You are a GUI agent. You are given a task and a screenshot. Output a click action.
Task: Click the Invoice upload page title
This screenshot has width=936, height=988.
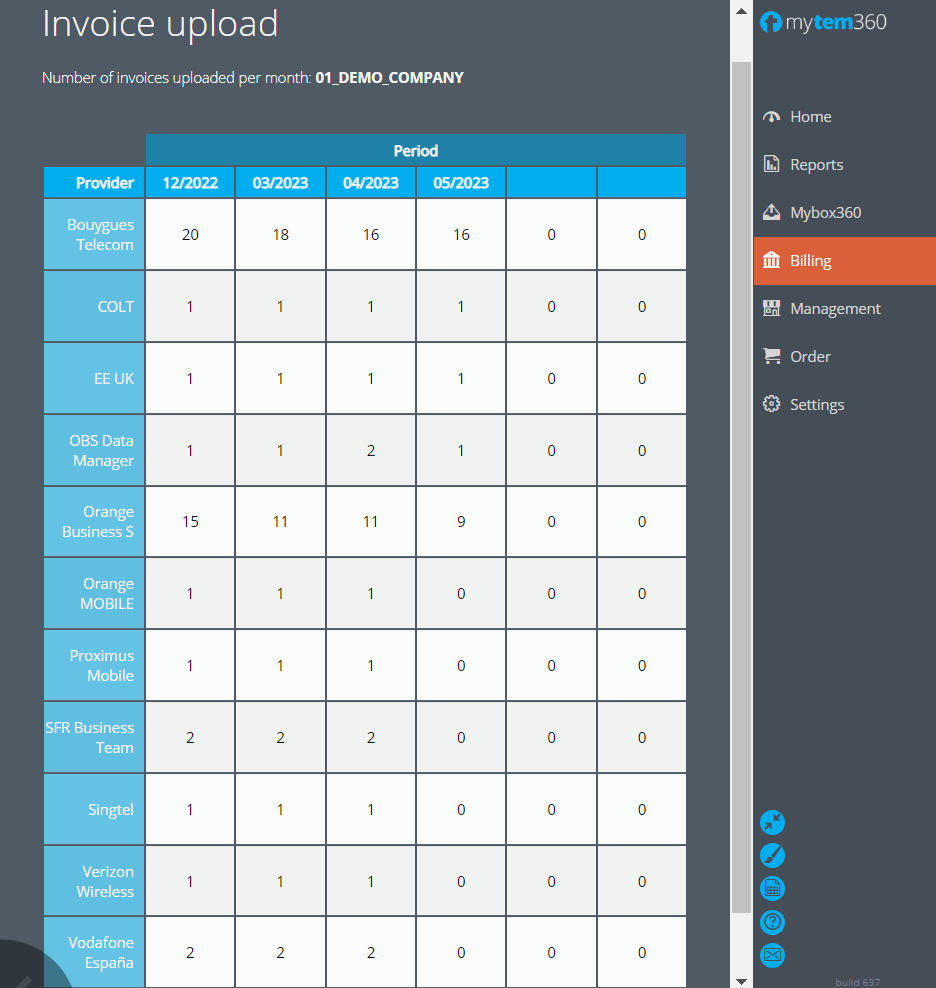click(x=160, y=24)
